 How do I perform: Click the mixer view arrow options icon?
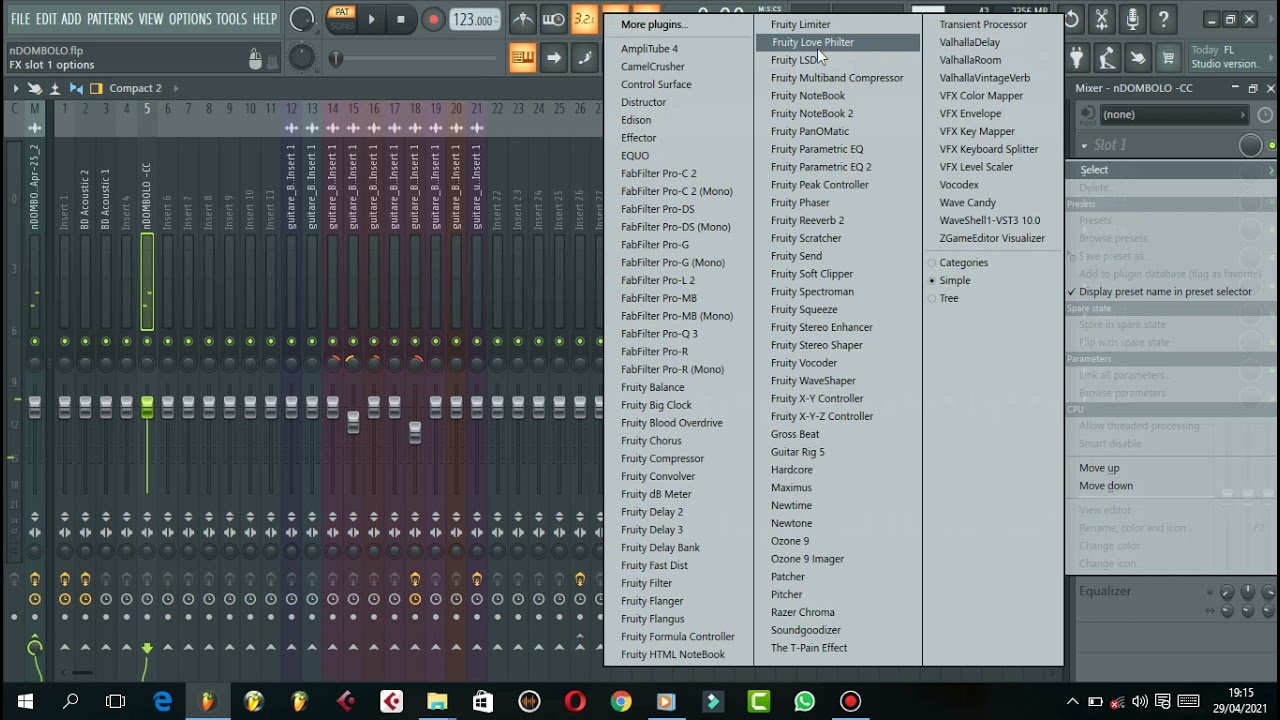point(15,88)
